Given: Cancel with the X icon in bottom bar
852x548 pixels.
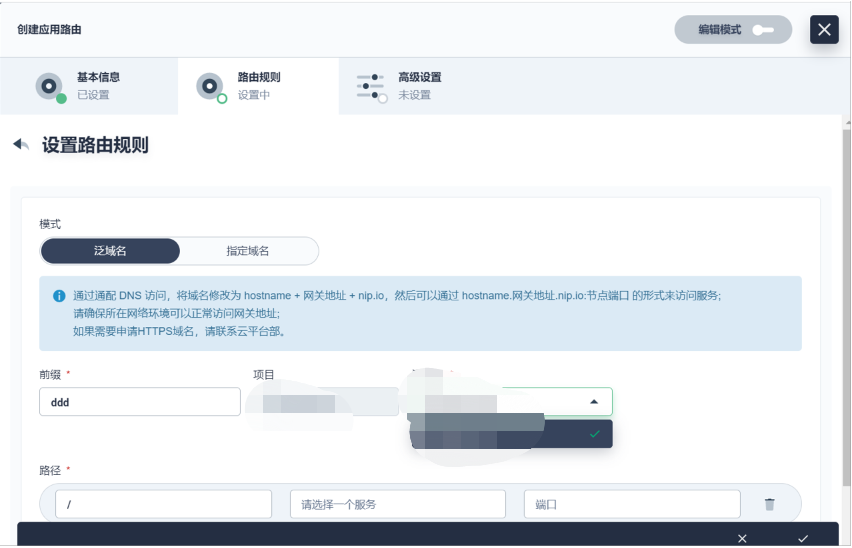Looking at the screenshot, I should pos(742,538).
